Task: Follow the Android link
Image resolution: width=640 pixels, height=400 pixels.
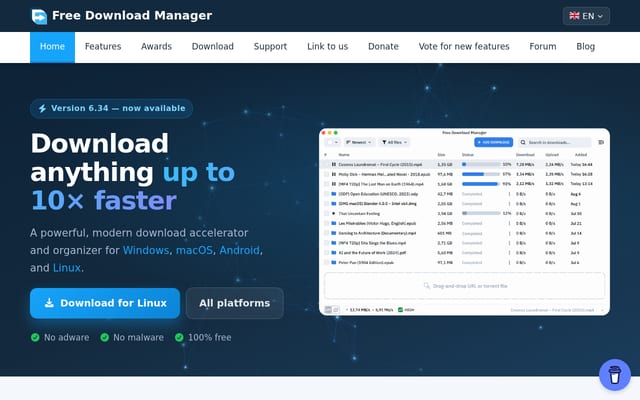Action: (x=240, y=250)
